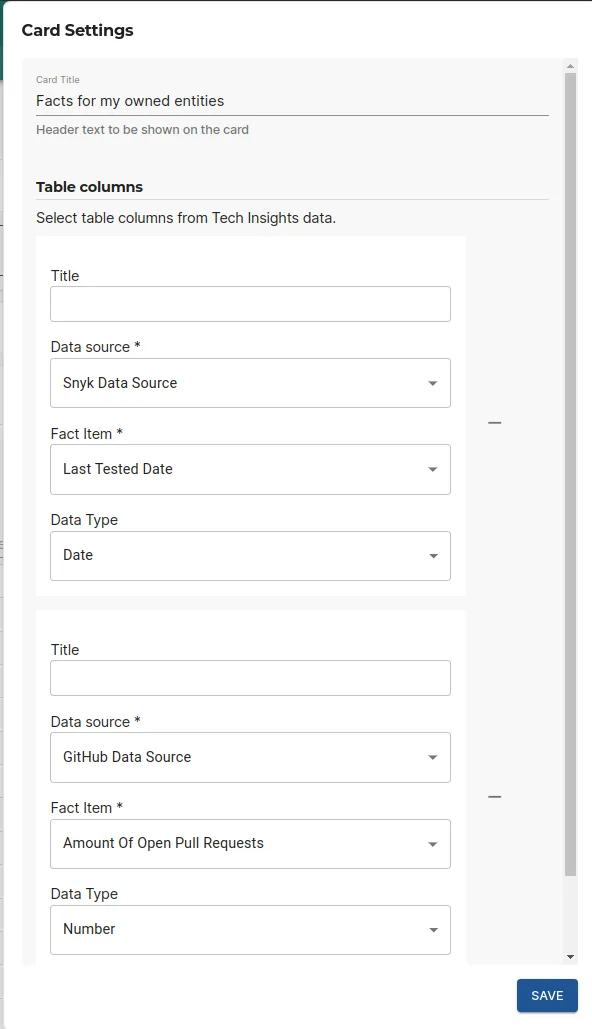
Task: Click the Last Tested Date dropdown caret
Action: [432, 469]
